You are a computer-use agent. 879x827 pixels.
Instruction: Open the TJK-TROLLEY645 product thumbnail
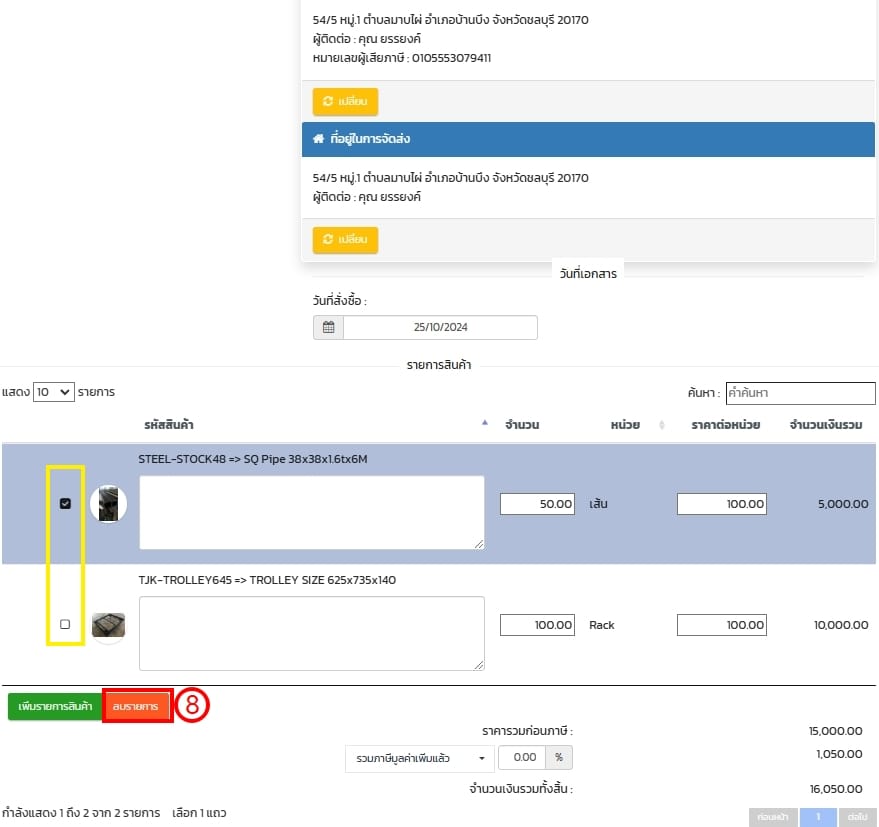tap(108, 625)
